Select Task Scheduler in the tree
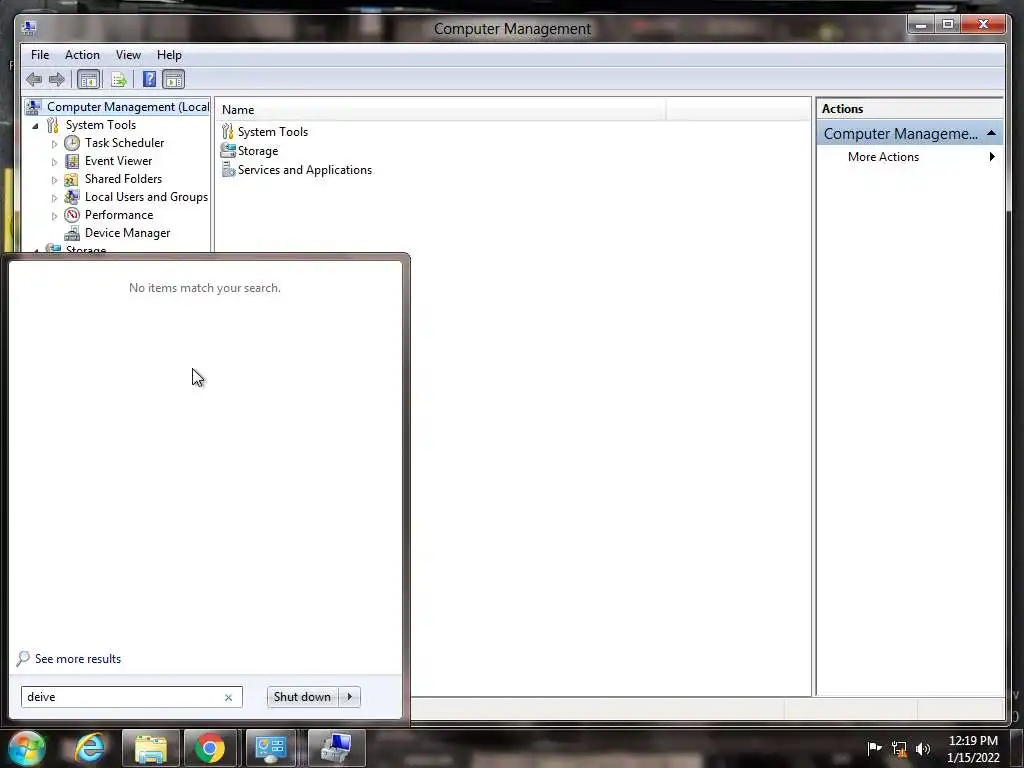The width and height of the screenshot is (1024, 768). (x=124, y=143)
